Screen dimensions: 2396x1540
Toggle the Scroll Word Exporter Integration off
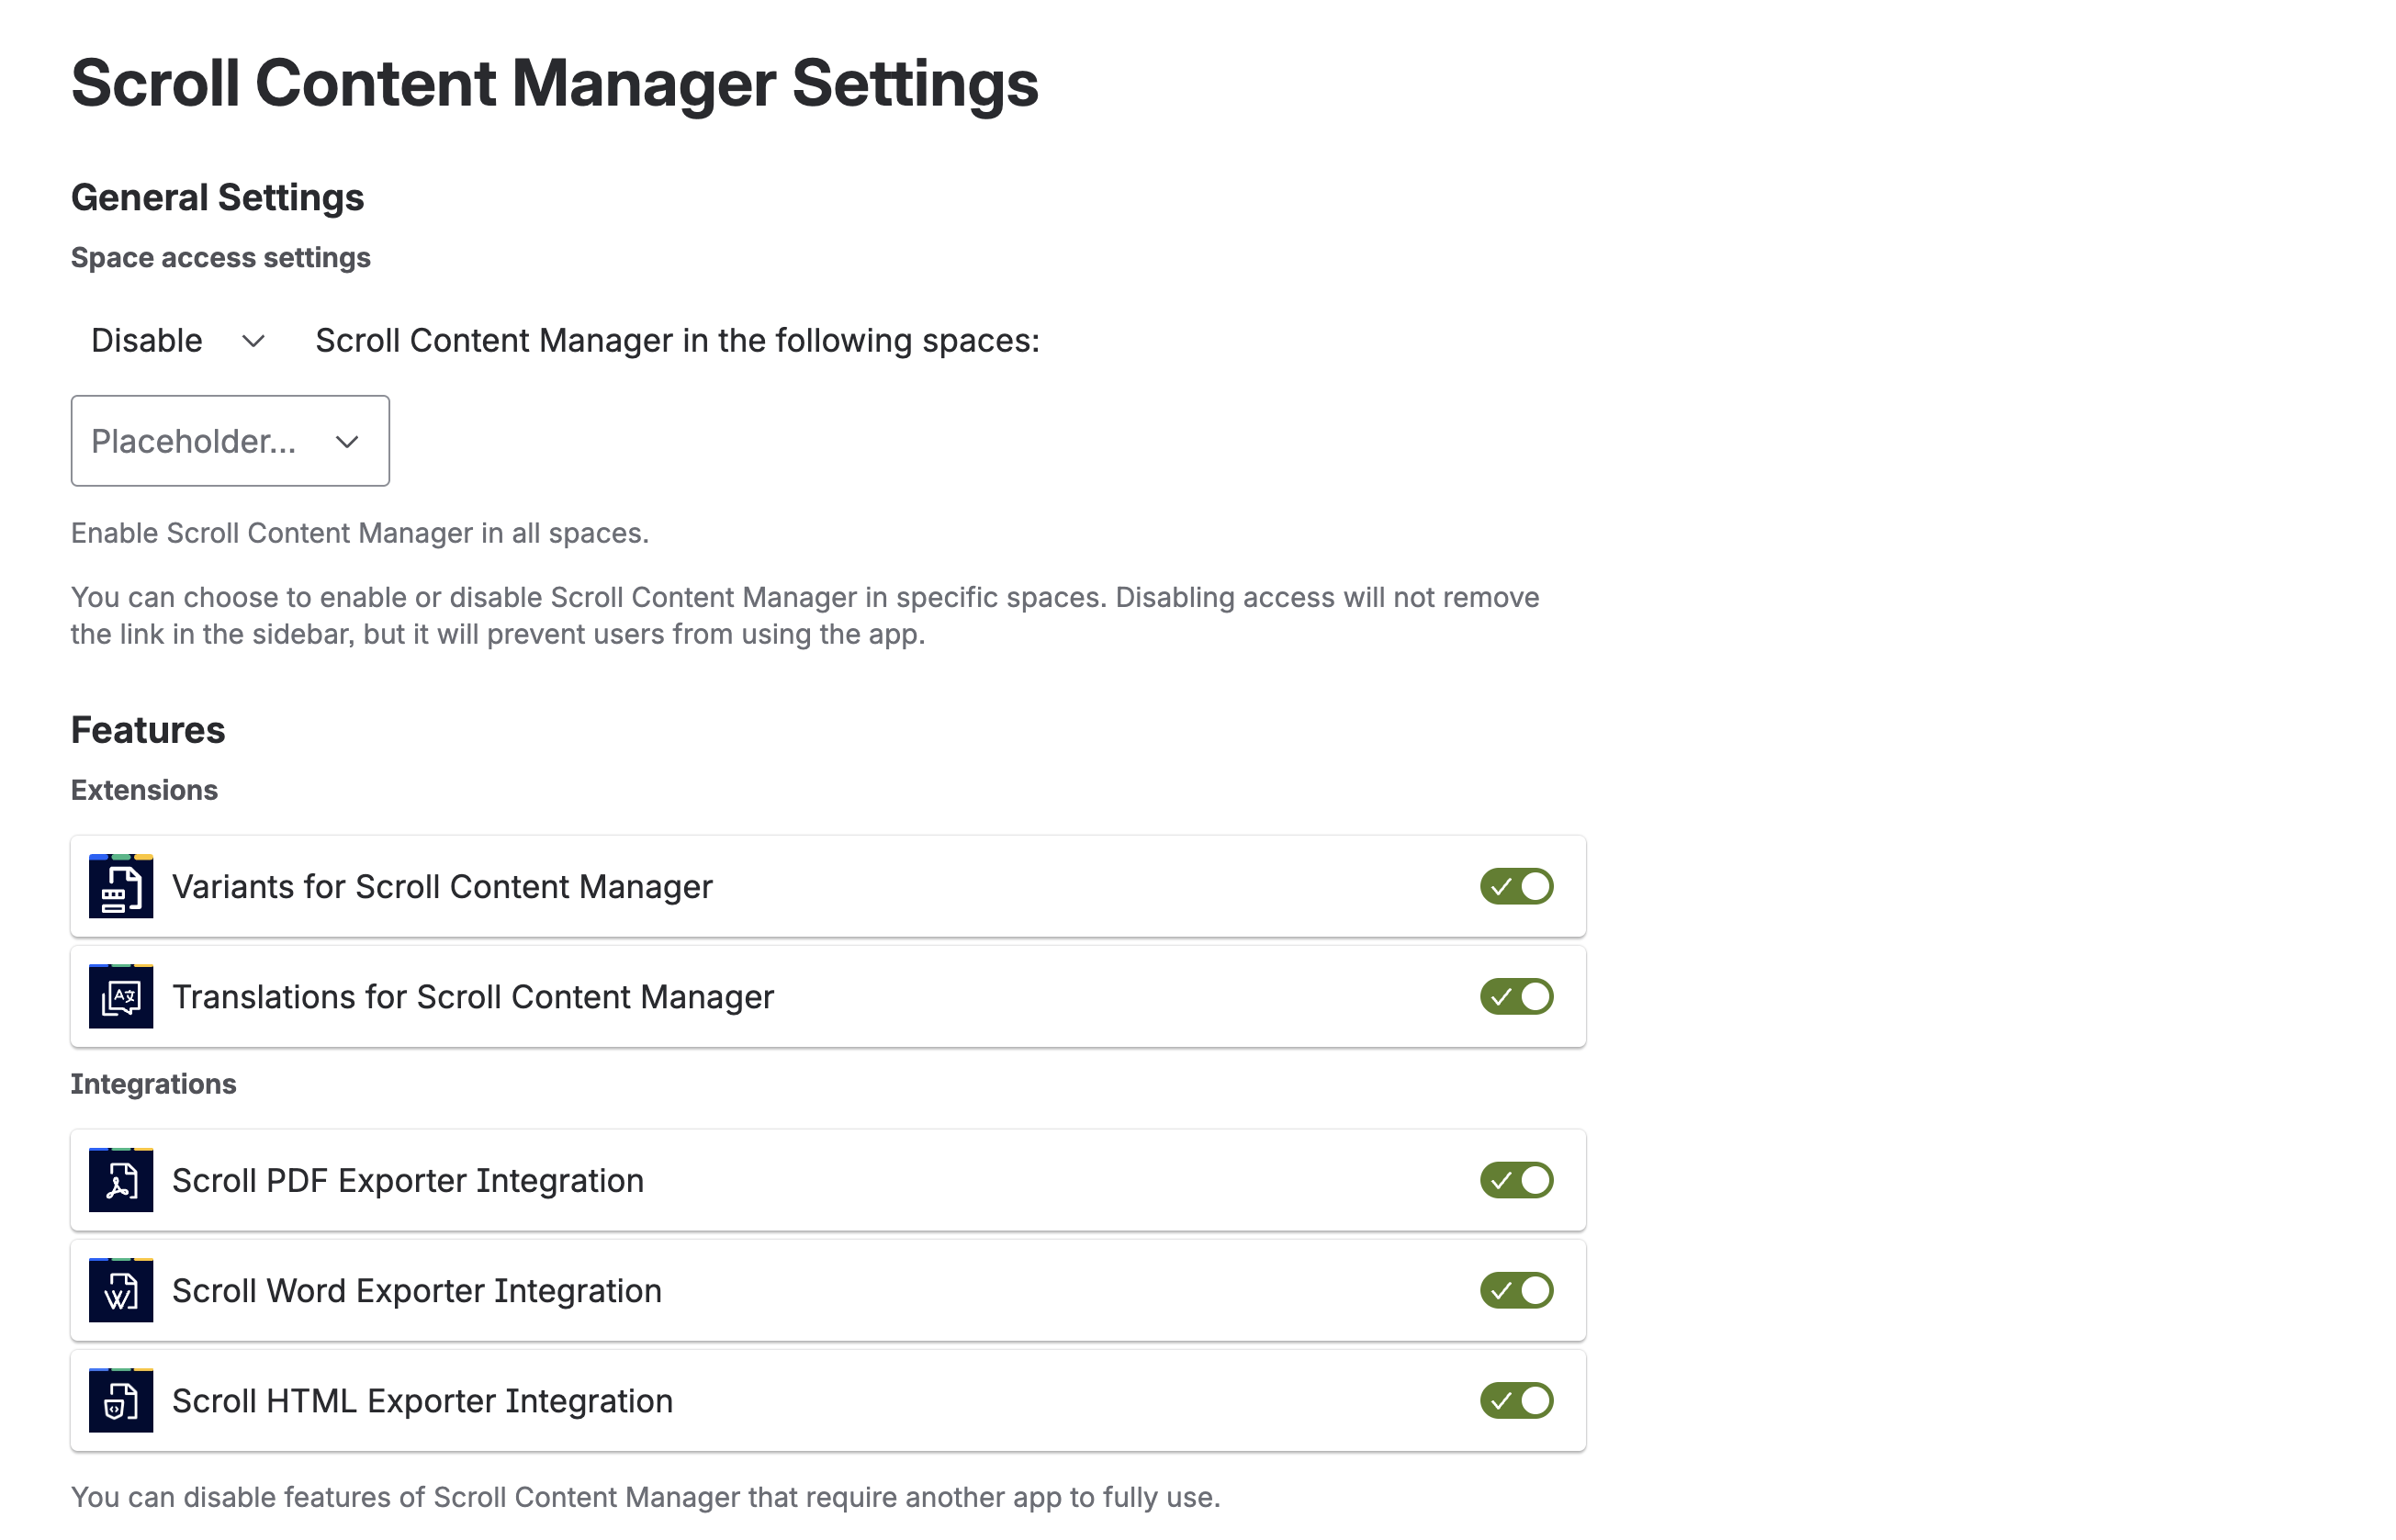click(1516, 1290)
